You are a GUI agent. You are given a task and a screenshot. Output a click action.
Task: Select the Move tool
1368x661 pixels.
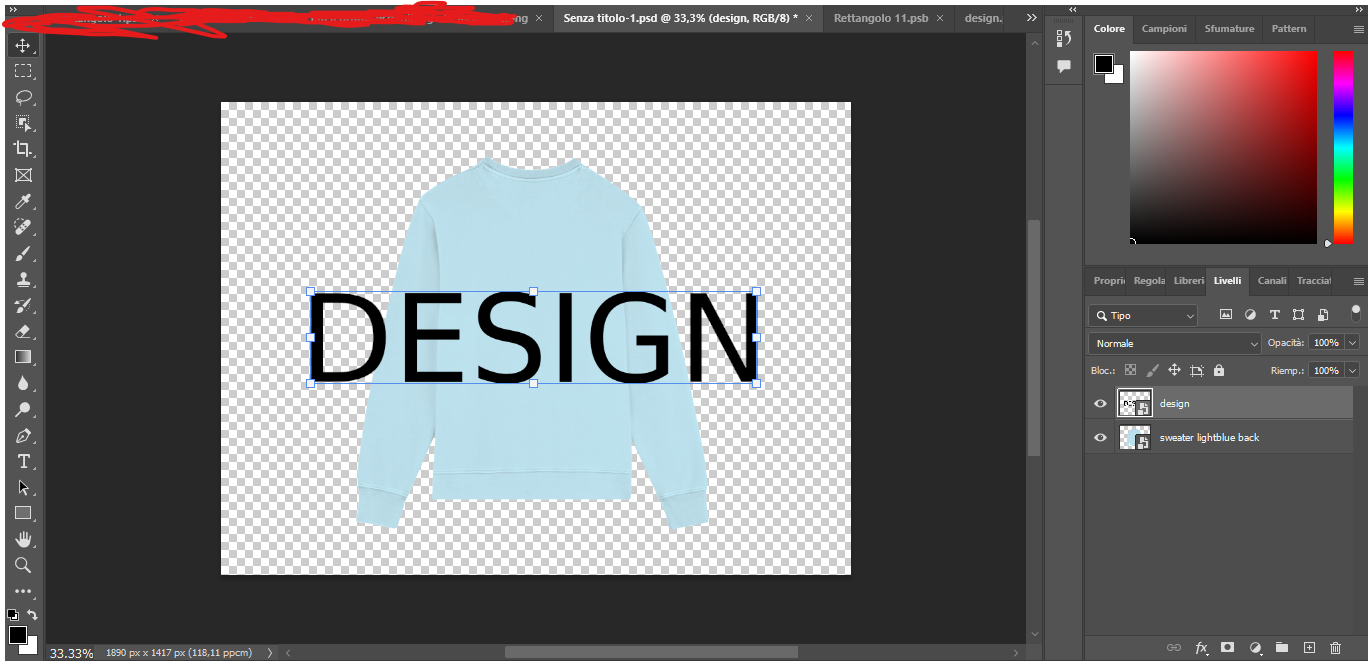[x=24, y=44]
